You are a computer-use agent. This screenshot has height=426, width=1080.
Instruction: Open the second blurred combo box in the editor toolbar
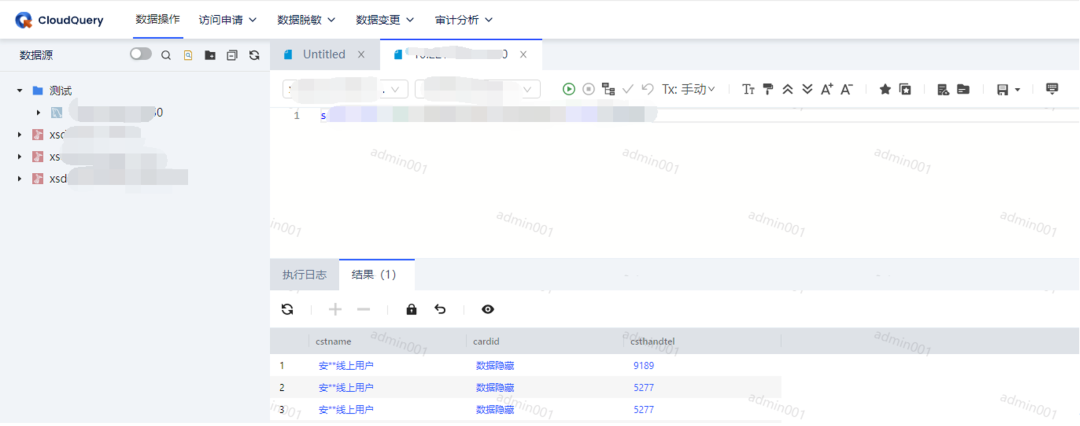click(477, 90)
